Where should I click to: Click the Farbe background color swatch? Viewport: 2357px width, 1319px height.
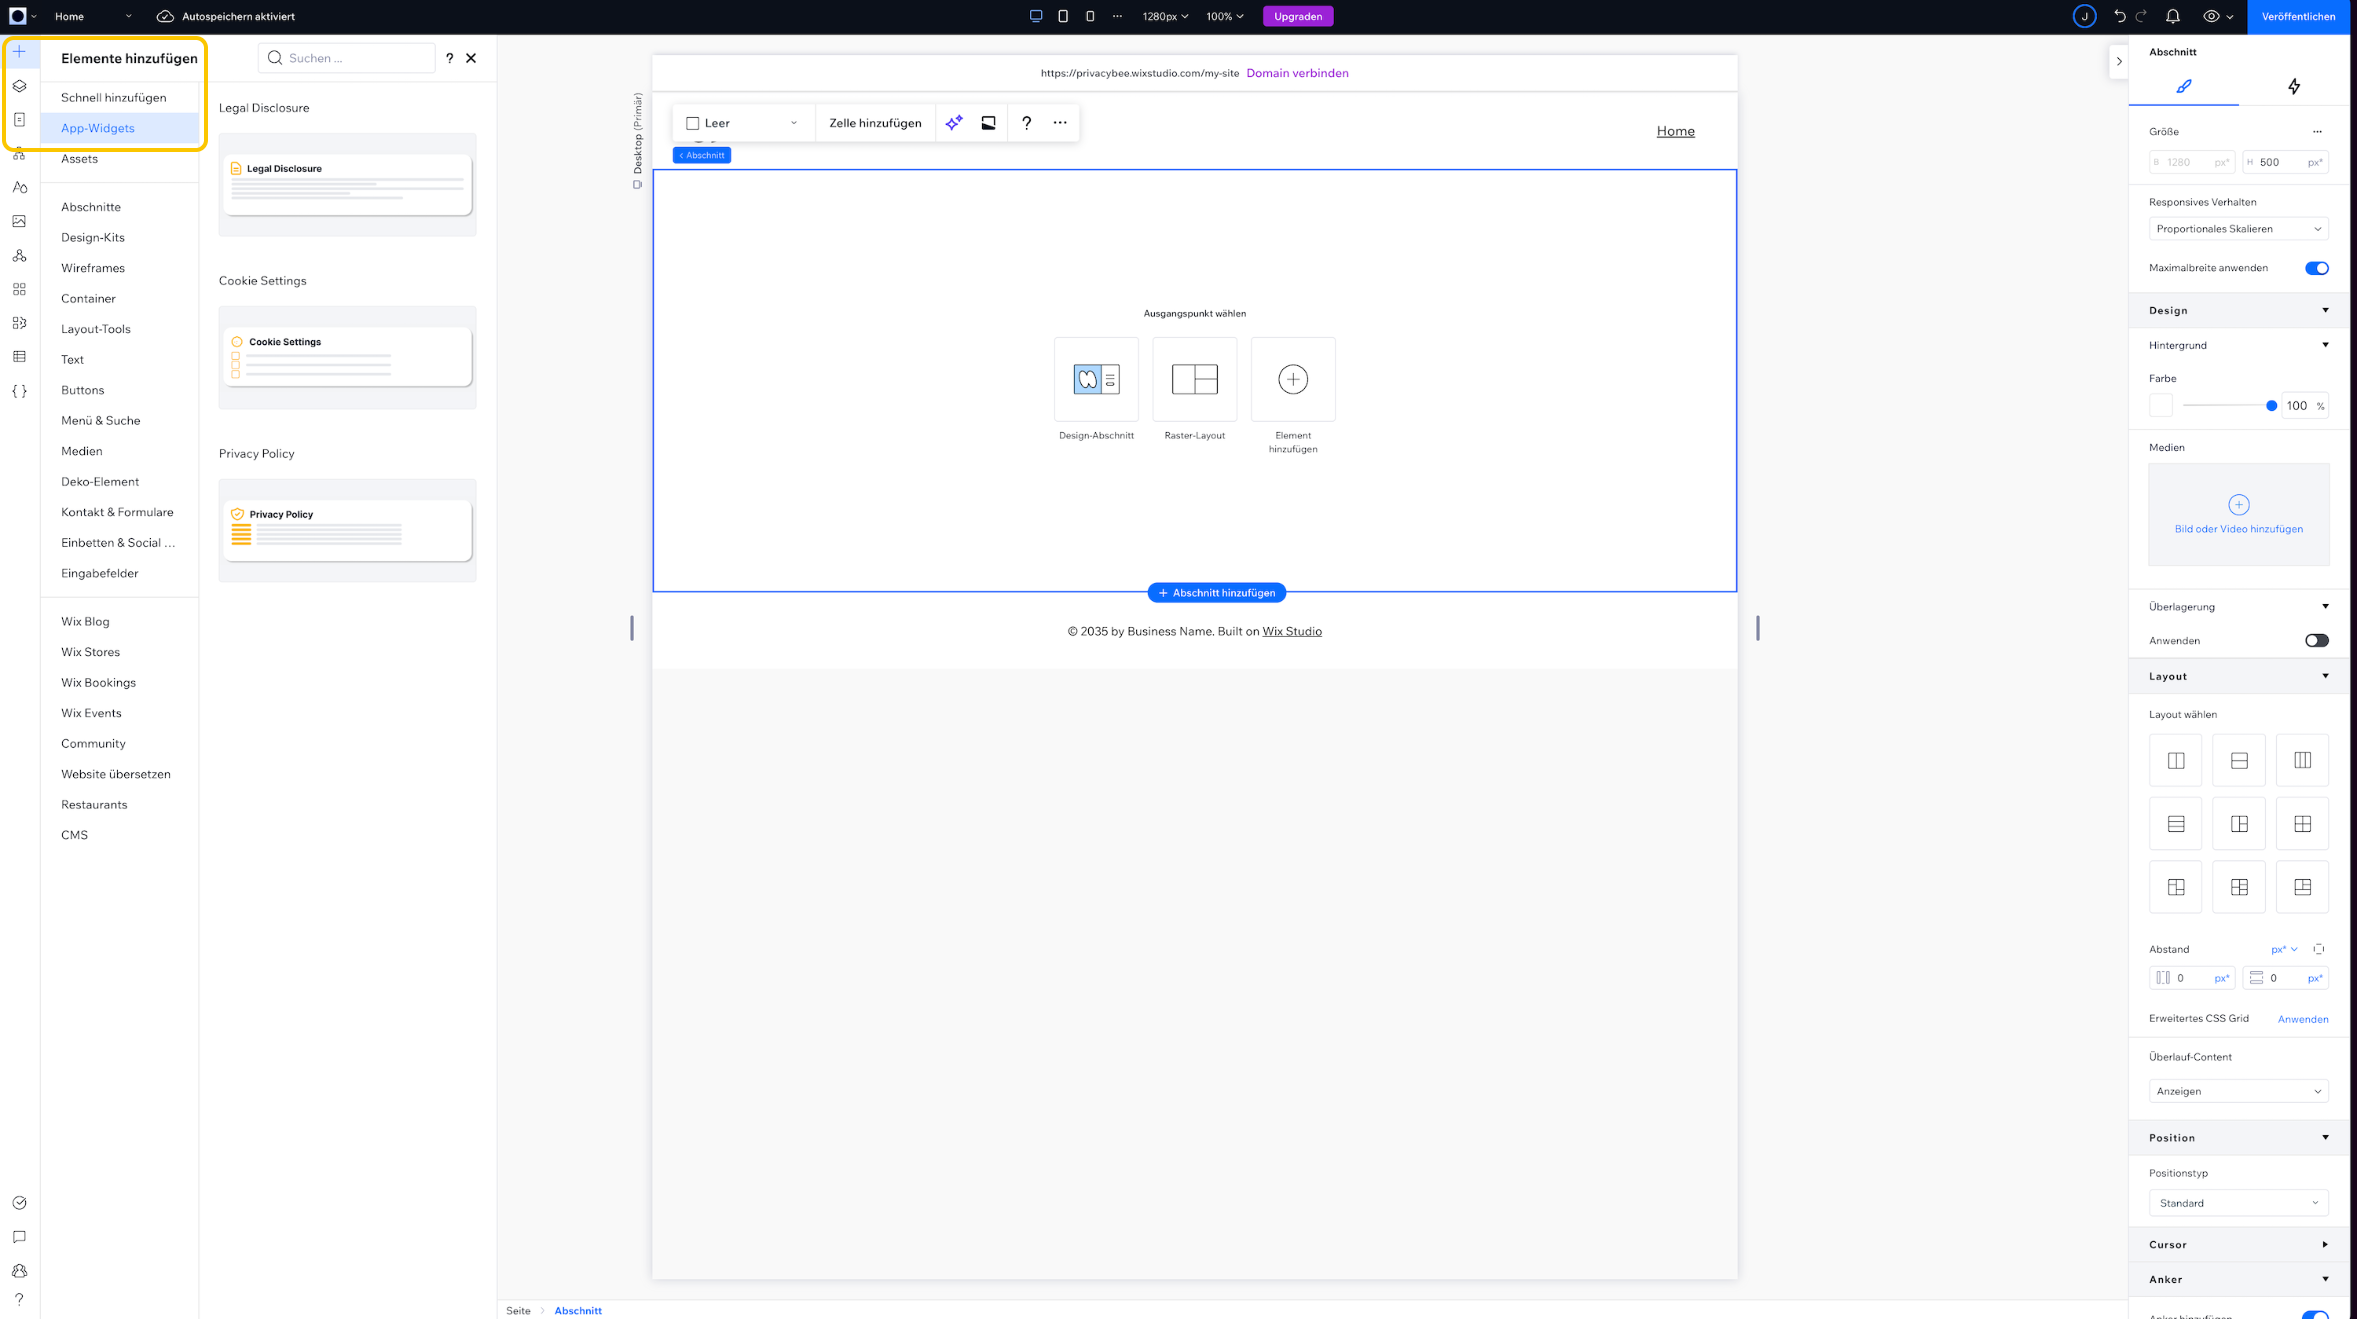pyautogui.click(x=2161, y=406)
